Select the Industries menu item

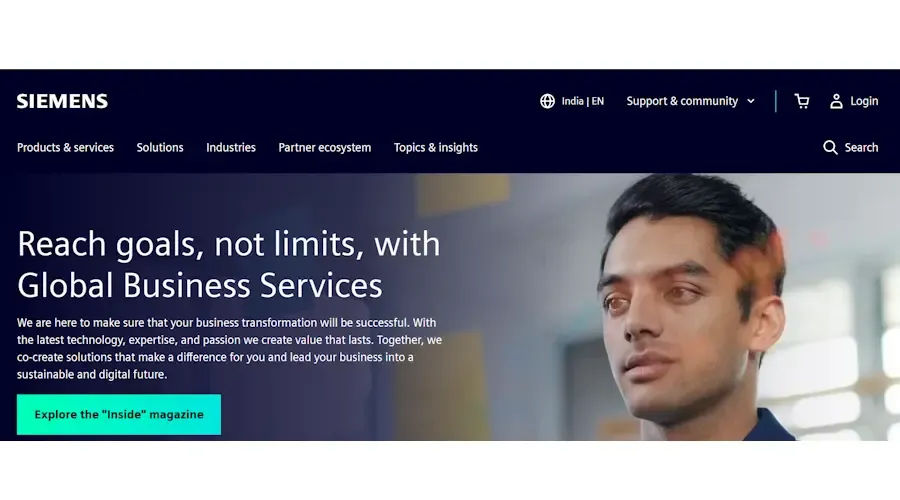231,148
